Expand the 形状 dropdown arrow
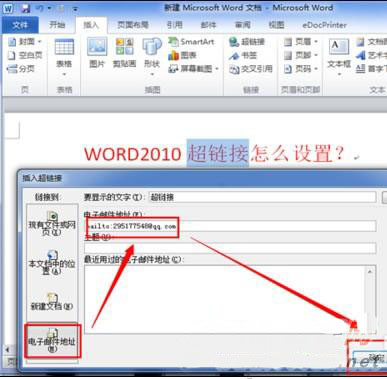 152,74
